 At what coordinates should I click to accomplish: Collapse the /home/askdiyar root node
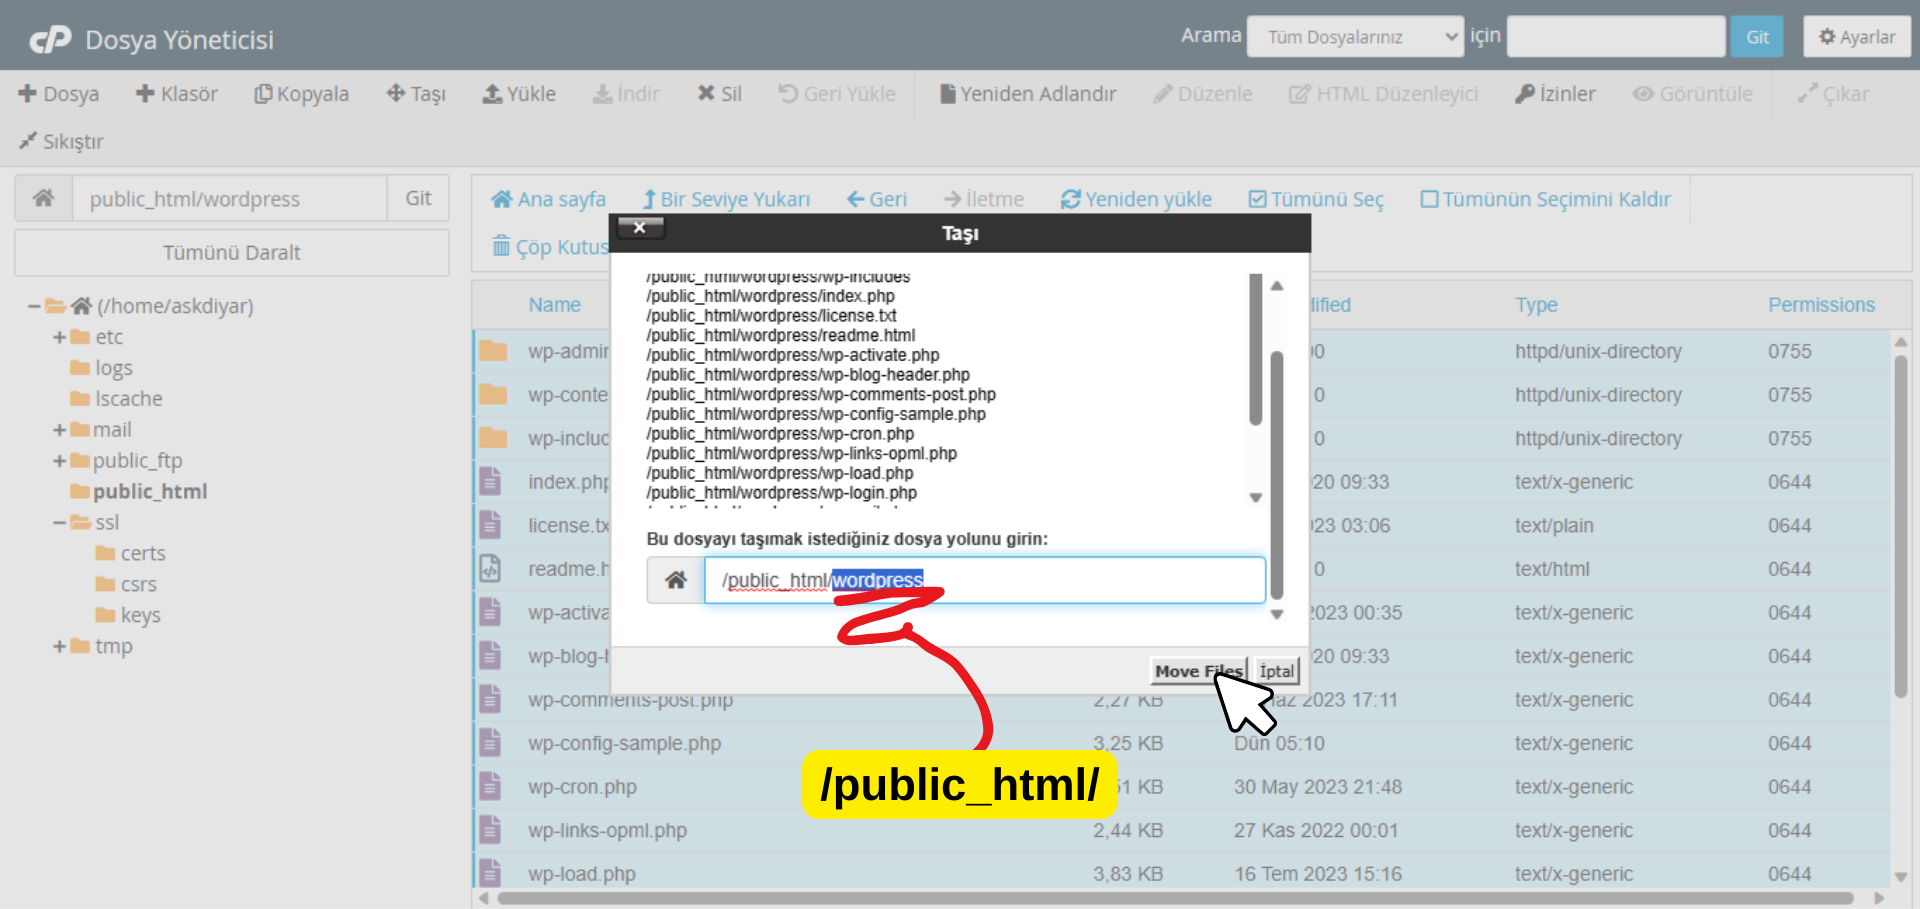pyautogui.click(x=34, y=306)
